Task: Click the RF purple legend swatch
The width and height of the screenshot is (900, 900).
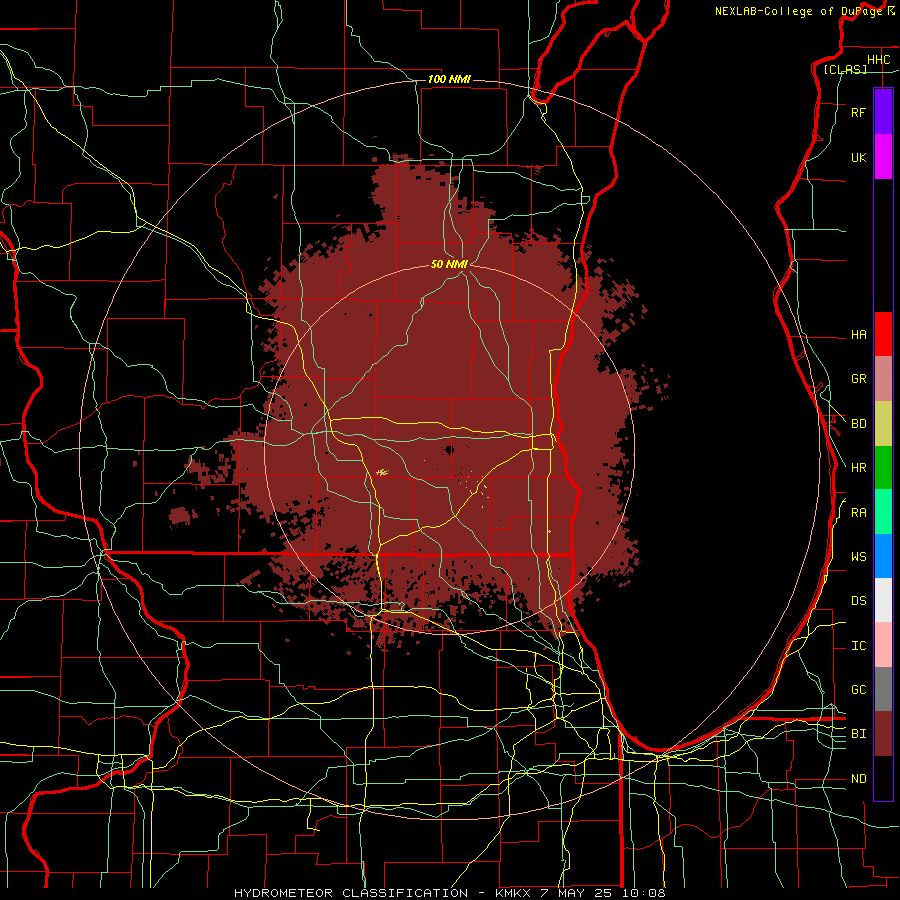Action: coord(883,112)
